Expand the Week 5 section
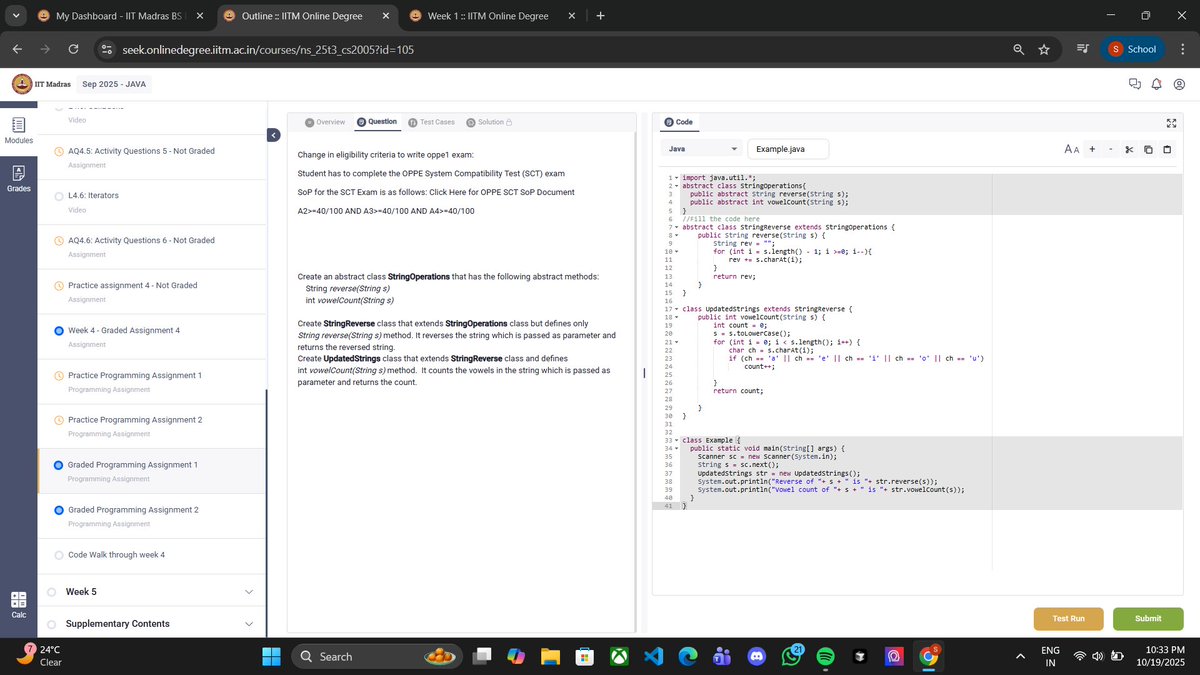 [153, 592]
